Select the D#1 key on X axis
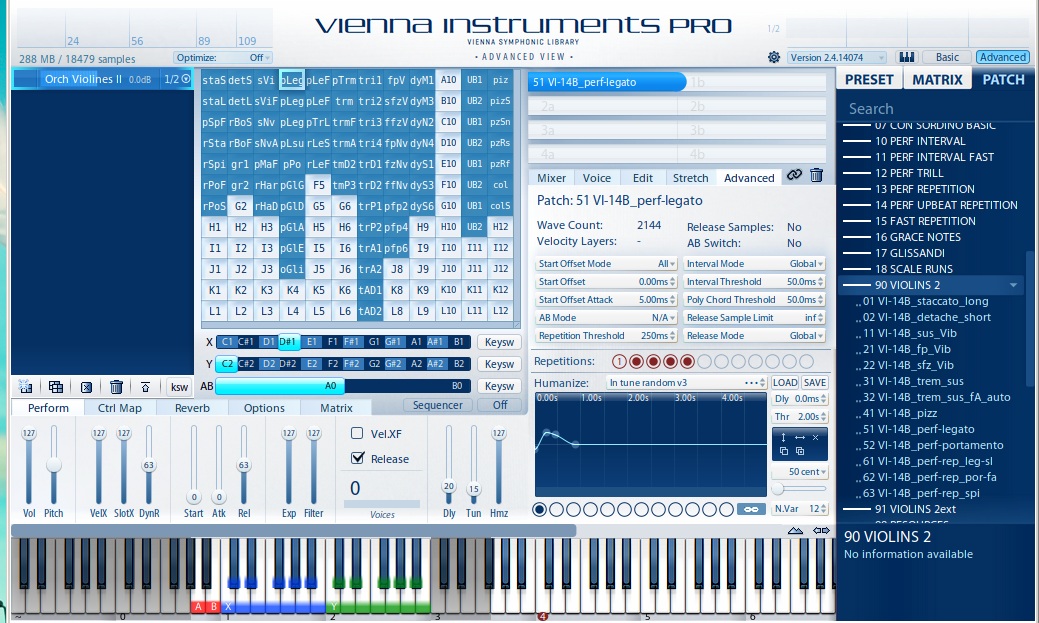Image resolution: width=1039 pixels, height=623 pixels. pyautogui.click(x=288, y=342)
